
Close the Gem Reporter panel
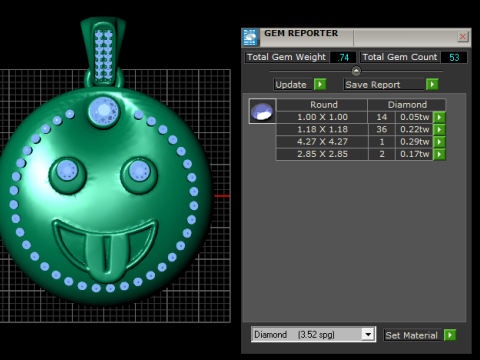click(x=463, y=37)
